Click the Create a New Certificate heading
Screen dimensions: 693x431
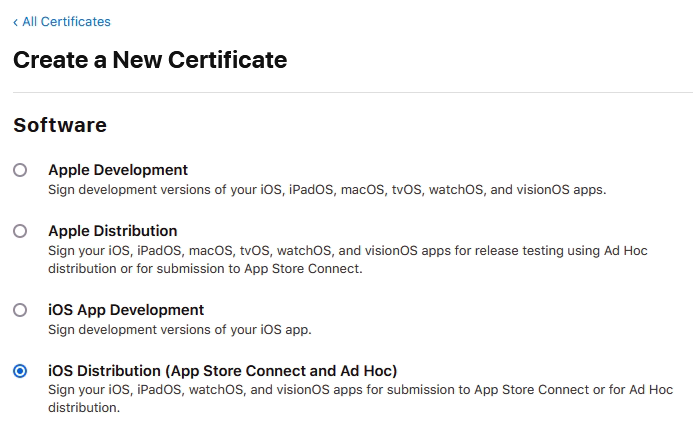[x=150, y=60]
